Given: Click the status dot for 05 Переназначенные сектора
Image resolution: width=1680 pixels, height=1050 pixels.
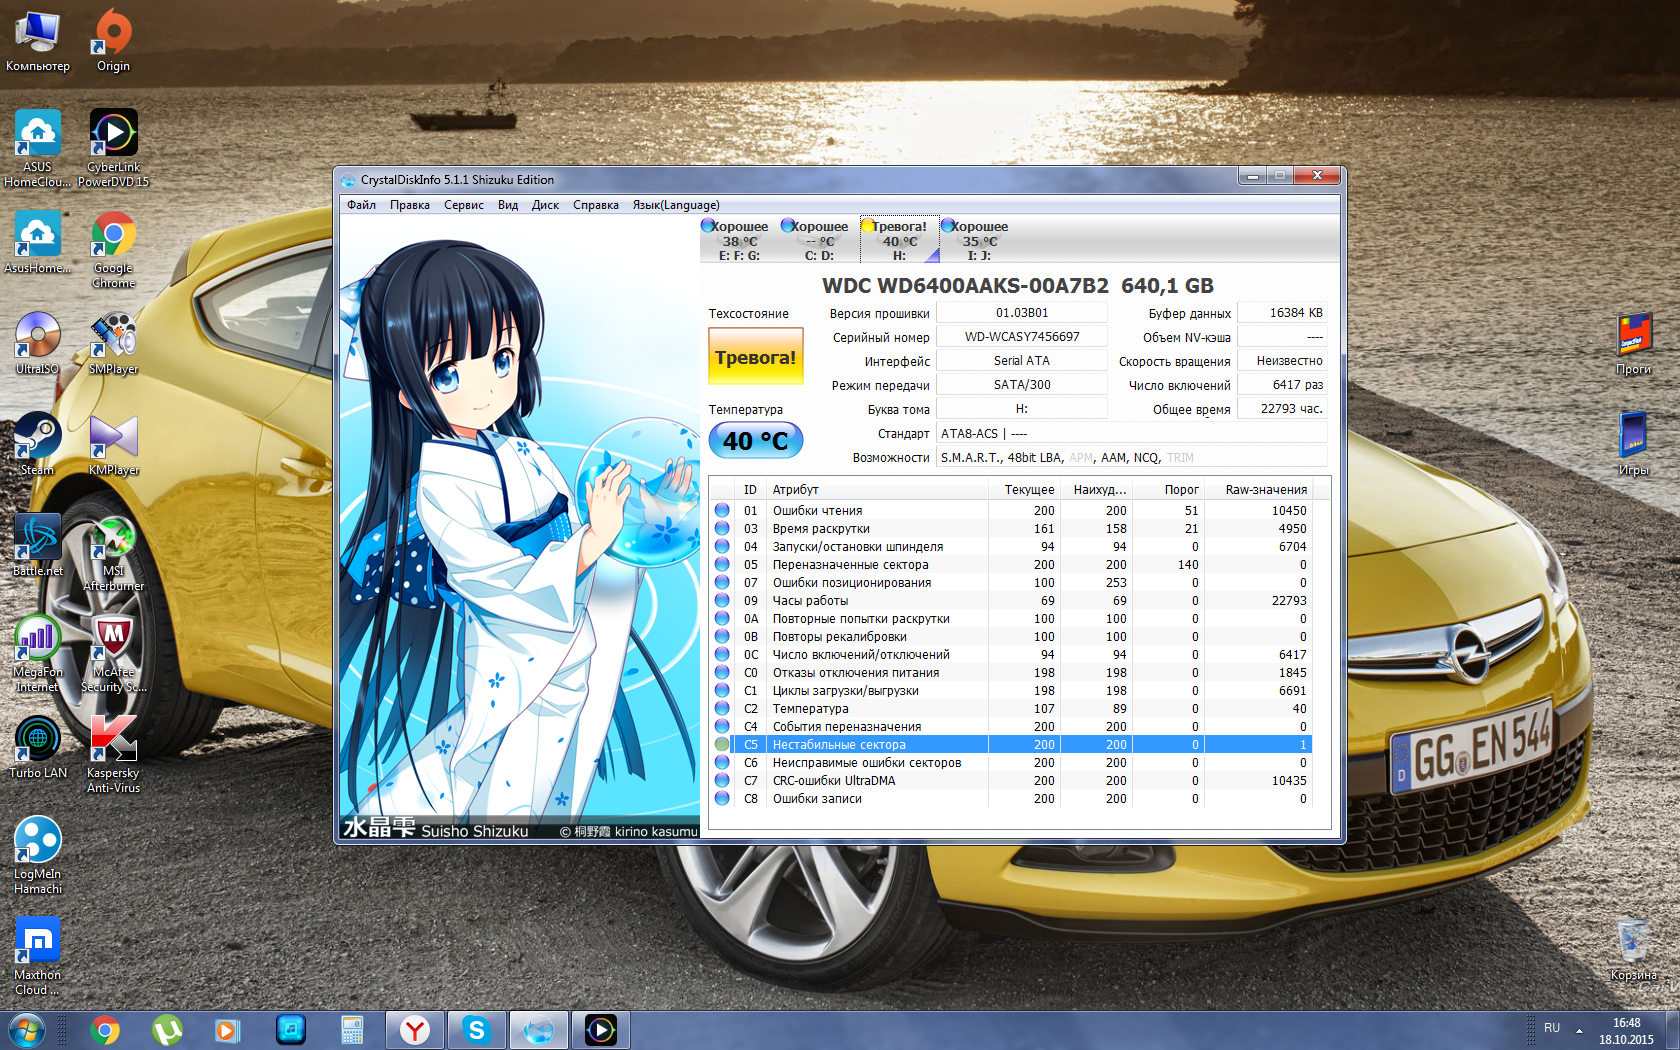Looking at the screenshot, I should (722, 565).
